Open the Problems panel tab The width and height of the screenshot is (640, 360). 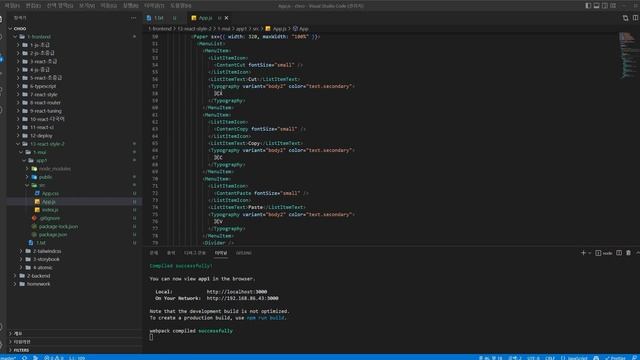point(153,253)
